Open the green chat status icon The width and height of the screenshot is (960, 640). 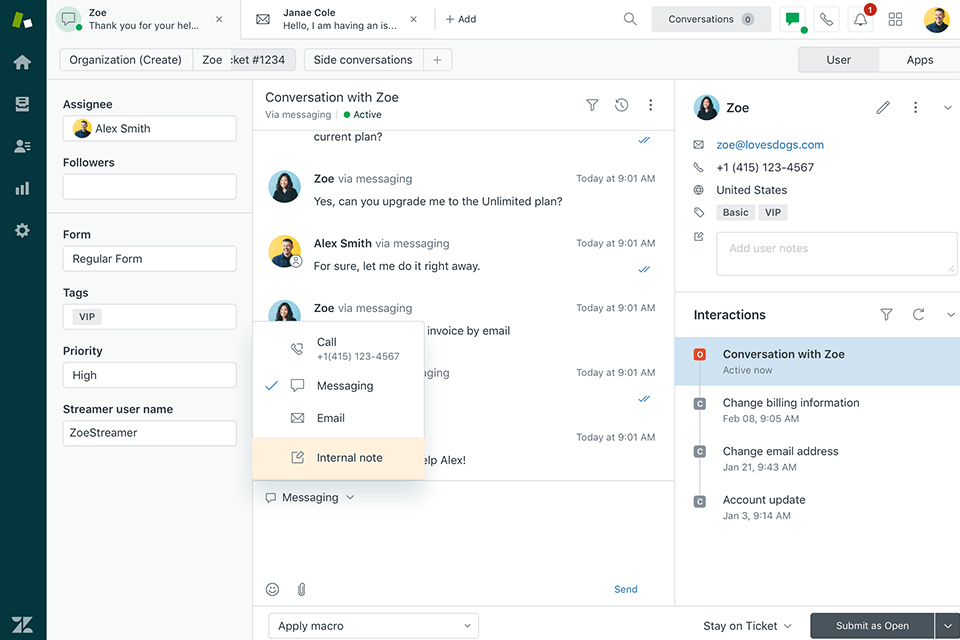pos(793,19)
